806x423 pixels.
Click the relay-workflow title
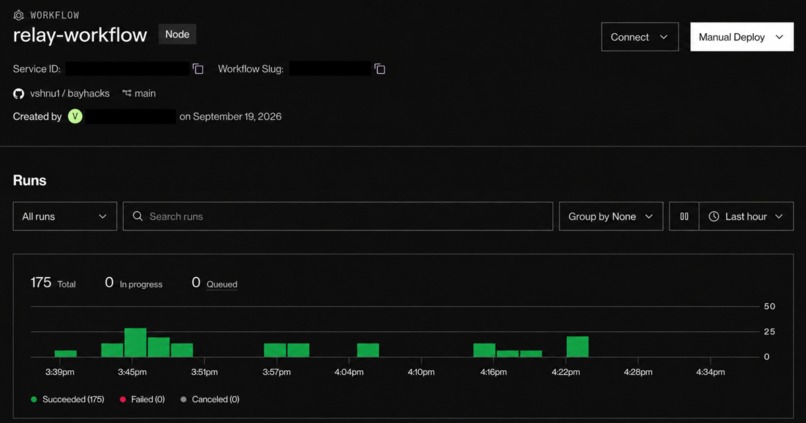coord(80,35)
